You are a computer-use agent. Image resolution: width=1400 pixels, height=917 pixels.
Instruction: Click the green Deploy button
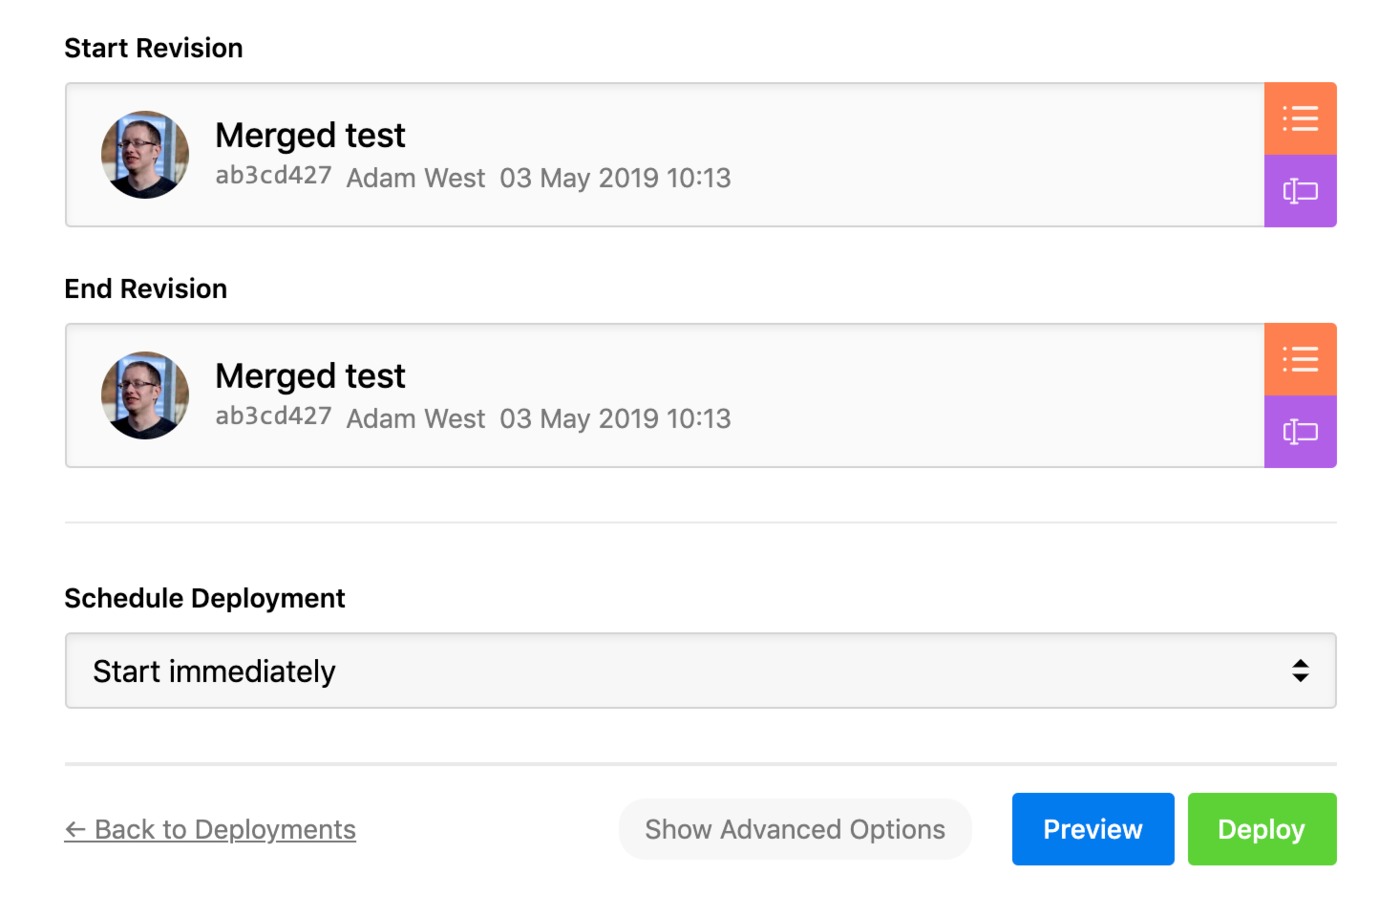pyautogui.click(x=1262, y=829)
